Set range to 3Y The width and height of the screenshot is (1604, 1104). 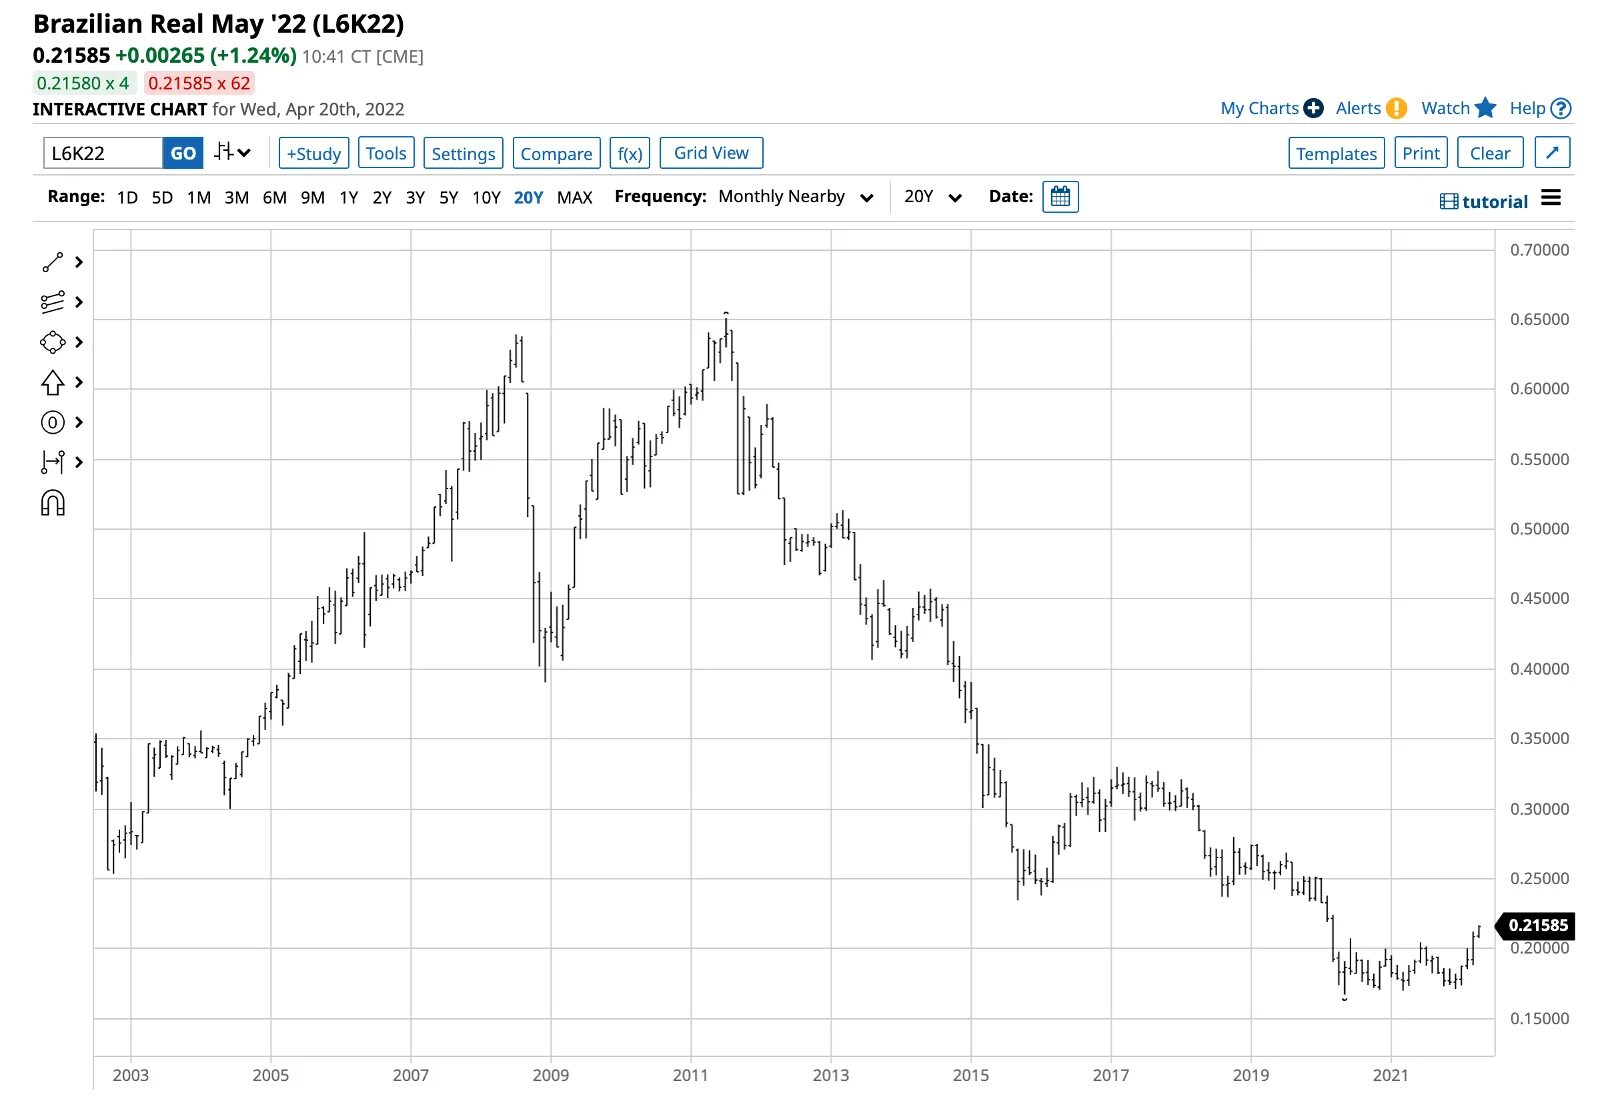point(416,197)
